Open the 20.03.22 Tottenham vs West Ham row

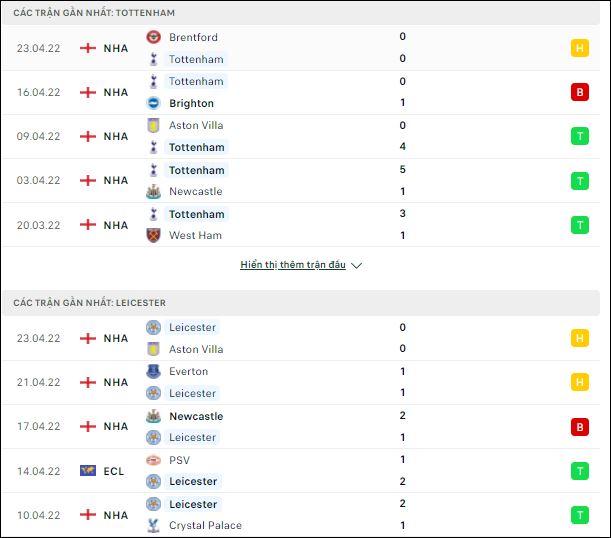tap(301, 225)
